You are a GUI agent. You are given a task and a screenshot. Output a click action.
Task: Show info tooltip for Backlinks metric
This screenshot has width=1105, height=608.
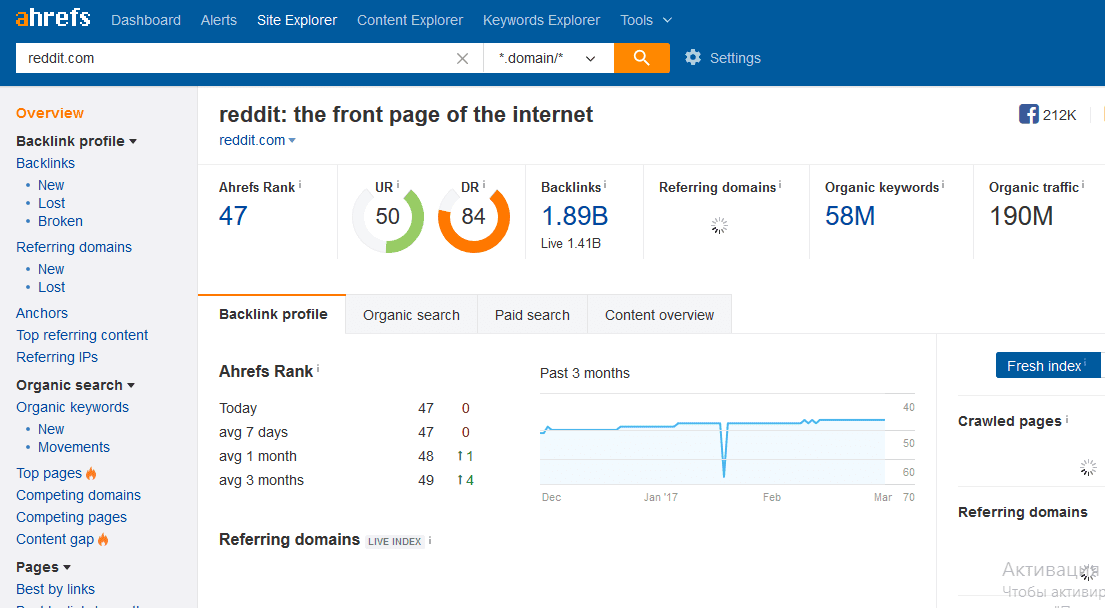pos(605,185)
